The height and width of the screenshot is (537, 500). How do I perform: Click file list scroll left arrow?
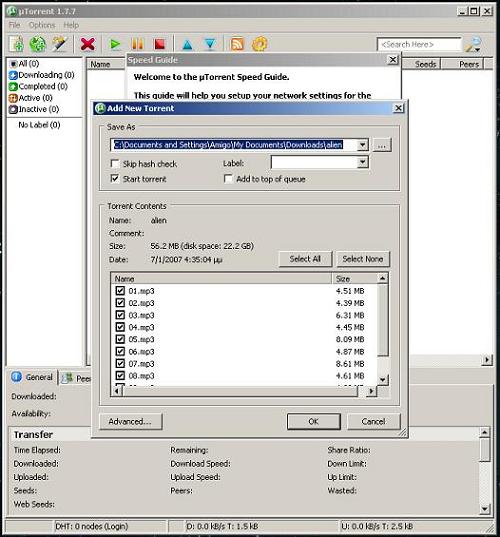[x=117, y=391]
